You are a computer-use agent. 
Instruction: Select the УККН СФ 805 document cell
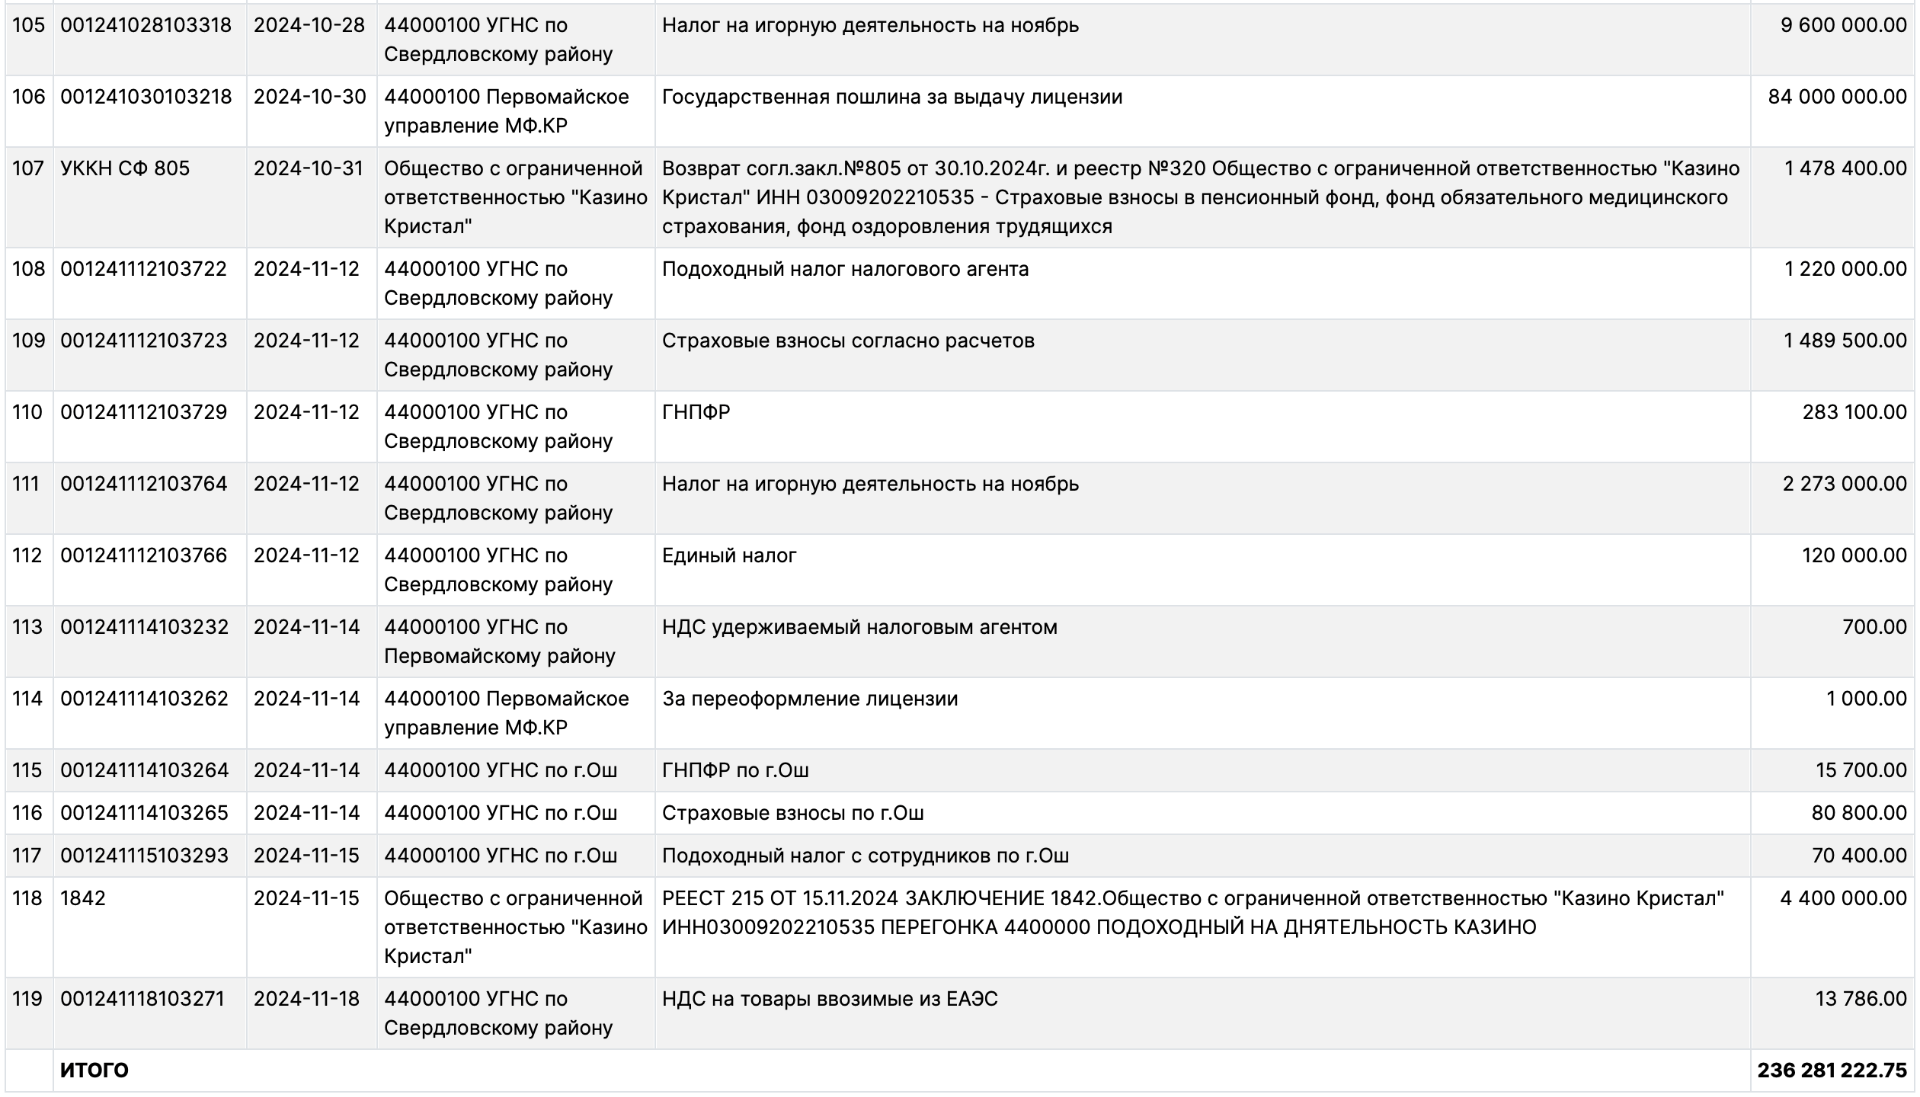125,168
